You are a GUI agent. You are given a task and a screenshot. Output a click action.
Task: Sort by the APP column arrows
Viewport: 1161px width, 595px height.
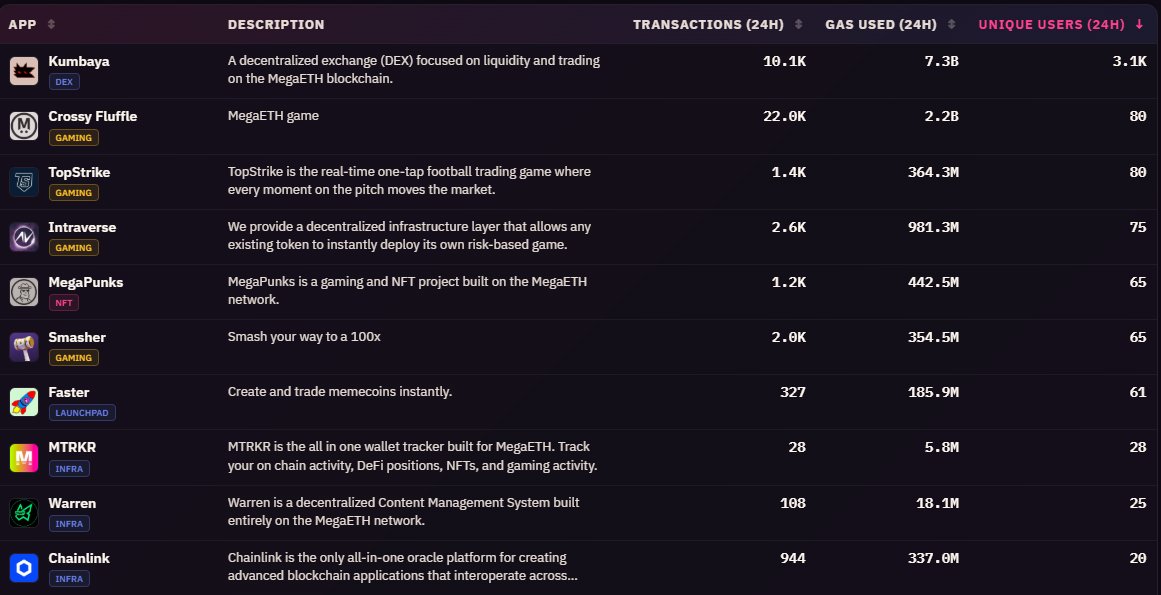pyautogui.click(x=51, y=24)
